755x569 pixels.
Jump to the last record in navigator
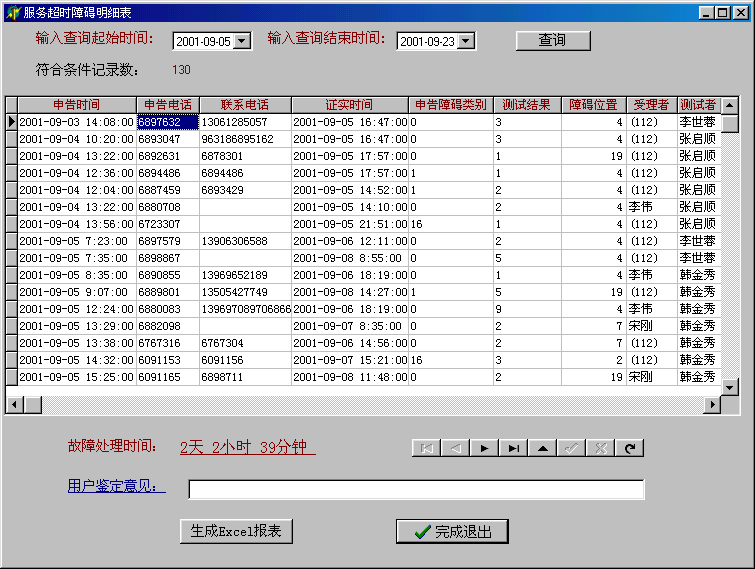coord(514,448)
